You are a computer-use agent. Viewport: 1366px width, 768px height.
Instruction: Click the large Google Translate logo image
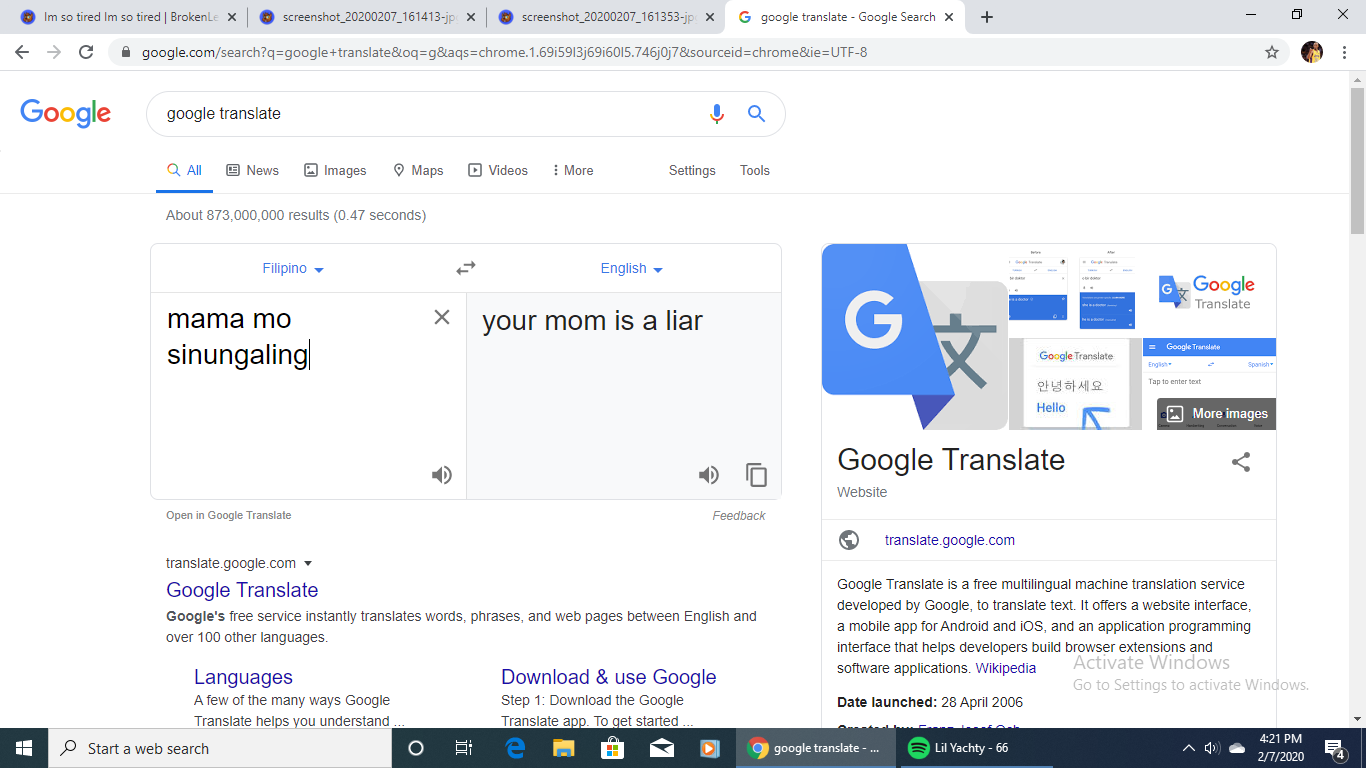point(914,337)
